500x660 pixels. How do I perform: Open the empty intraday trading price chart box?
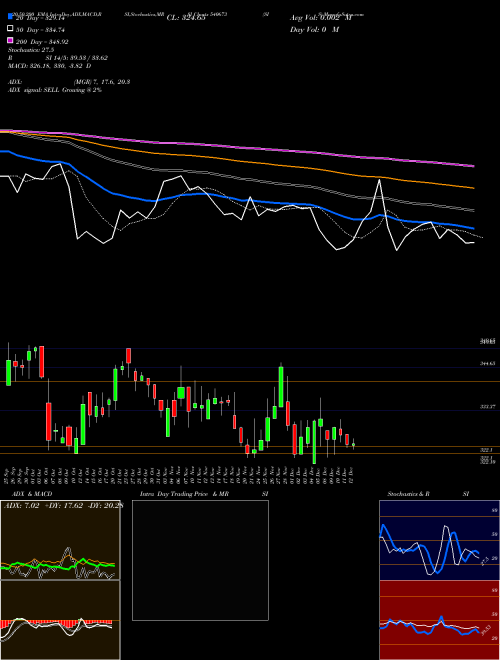point(200,560)
